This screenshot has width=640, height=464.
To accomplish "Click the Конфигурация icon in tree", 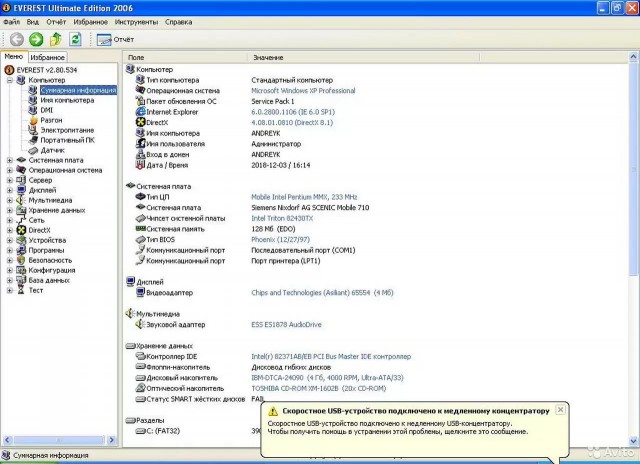I will coord(21,270).
